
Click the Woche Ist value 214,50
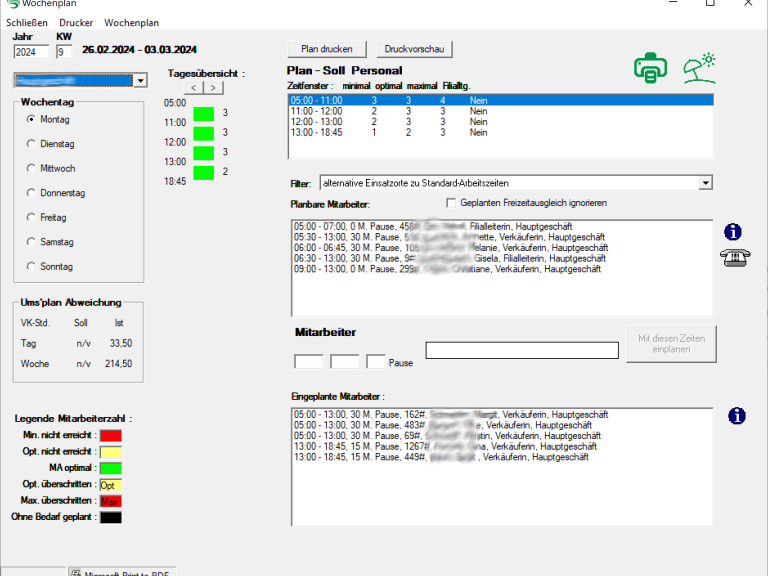119,364
